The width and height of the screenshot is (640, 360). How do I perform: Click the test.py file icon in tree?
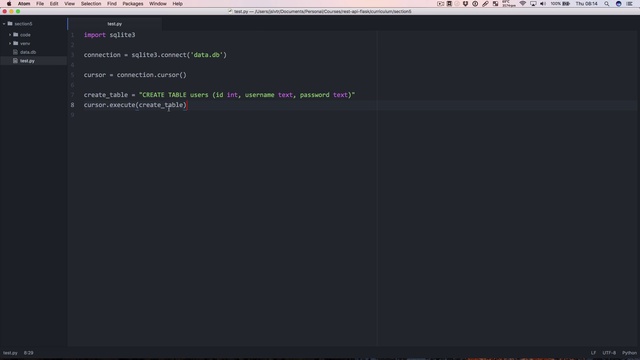(16, 61)
